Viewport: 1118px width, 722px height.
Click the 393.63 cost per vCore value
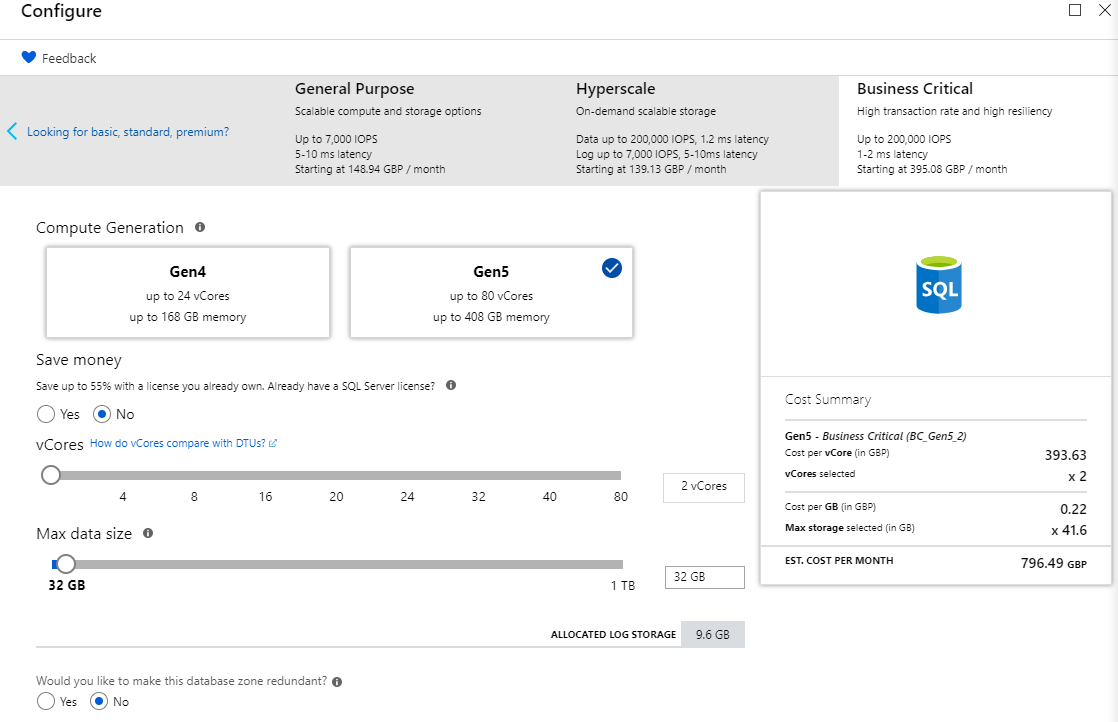(x=1065, y=455)
